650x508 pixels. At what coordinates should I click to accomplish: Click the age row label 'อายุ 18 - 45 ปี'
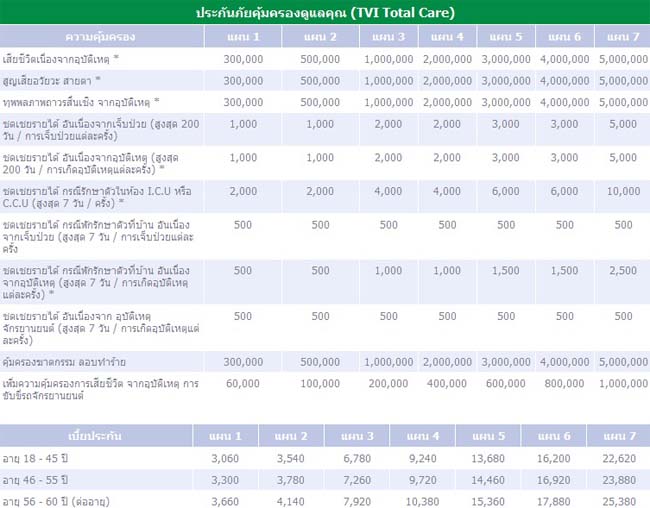35,459
